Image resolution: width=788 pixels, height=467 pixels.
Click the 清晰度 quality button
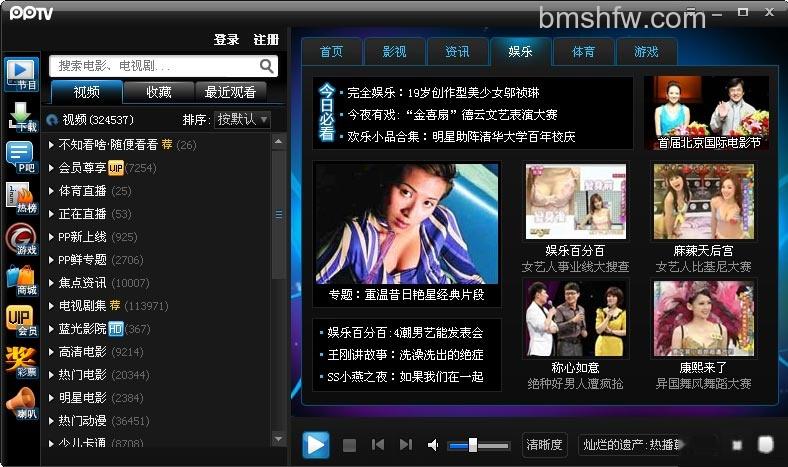click(545, 445)
